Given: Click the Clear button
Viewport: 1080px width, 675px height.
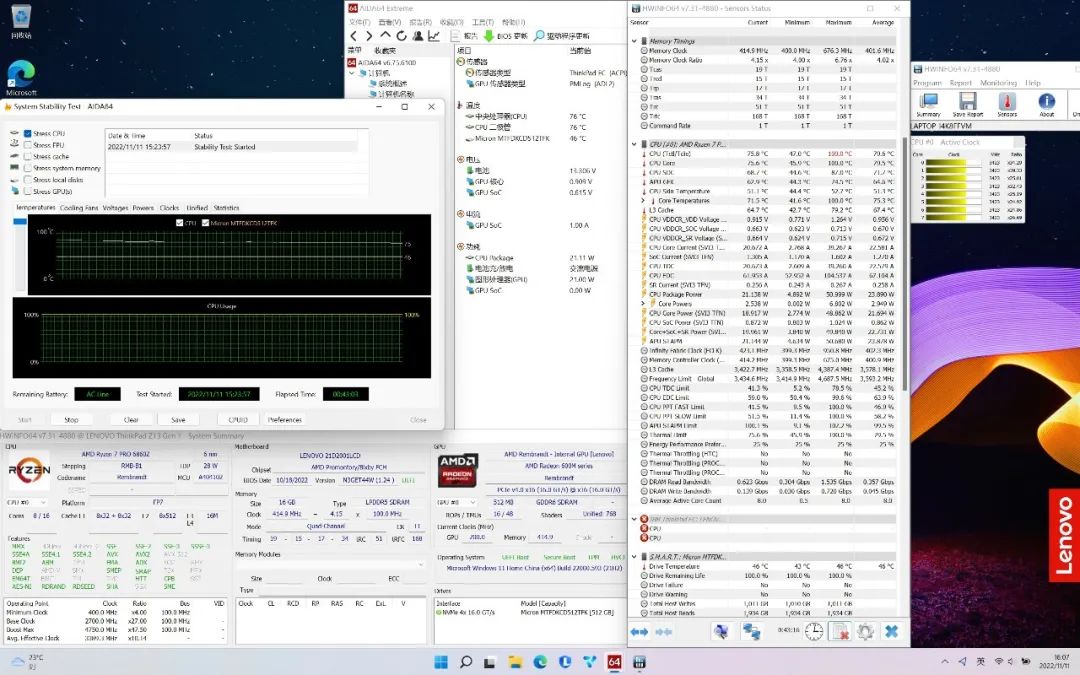Looking at the screenshot, I should (131, 419).
